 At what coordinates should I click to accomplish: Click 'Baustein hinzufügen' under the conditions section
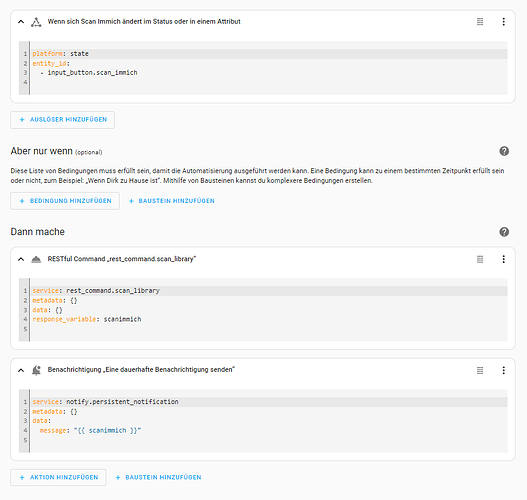click(x=172, y=201)
